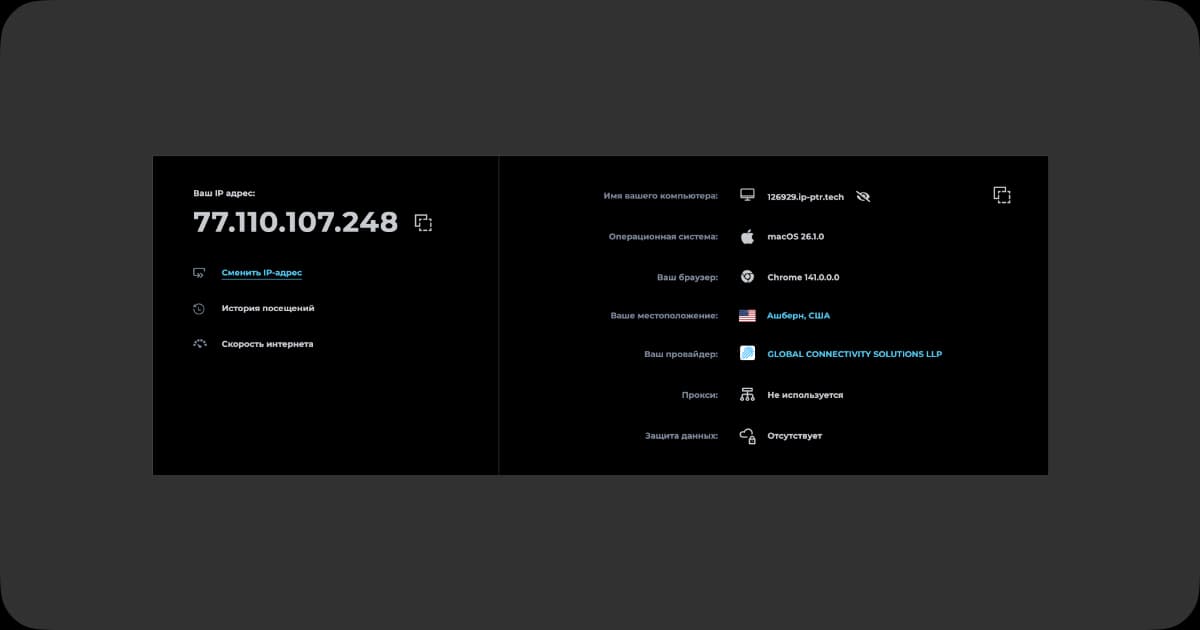Click the proxy network icon
1200x630 pixels.
747,395
